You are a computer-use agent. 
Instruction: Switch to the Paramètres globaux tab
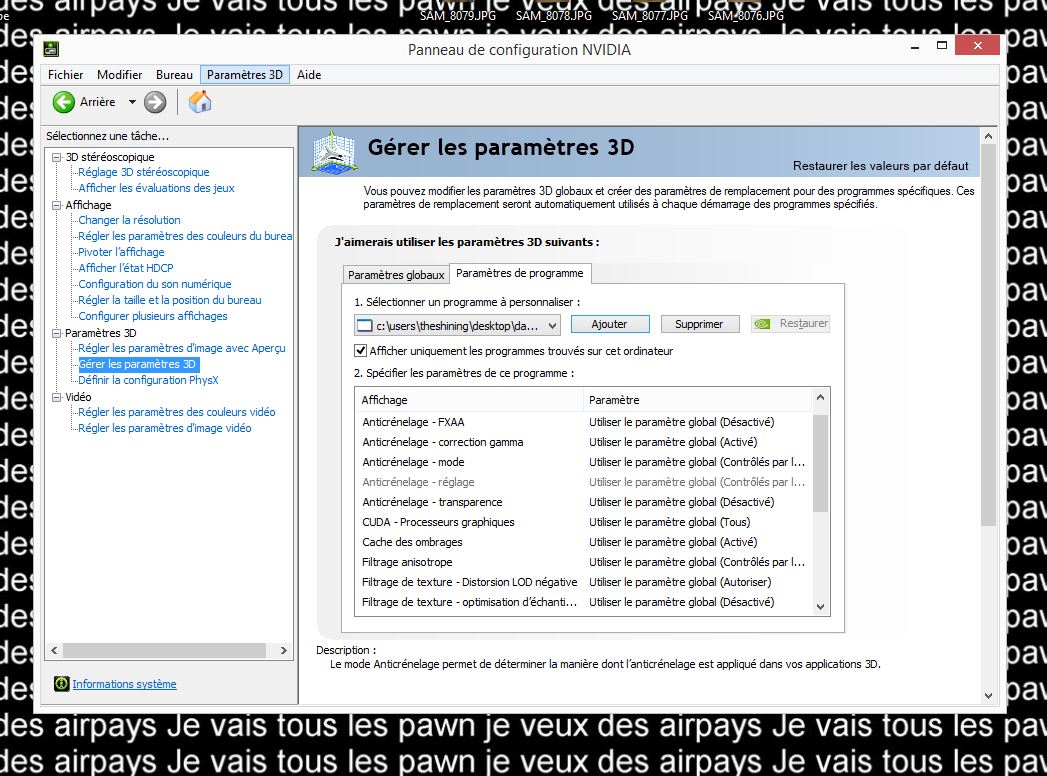tap(396, 275)
